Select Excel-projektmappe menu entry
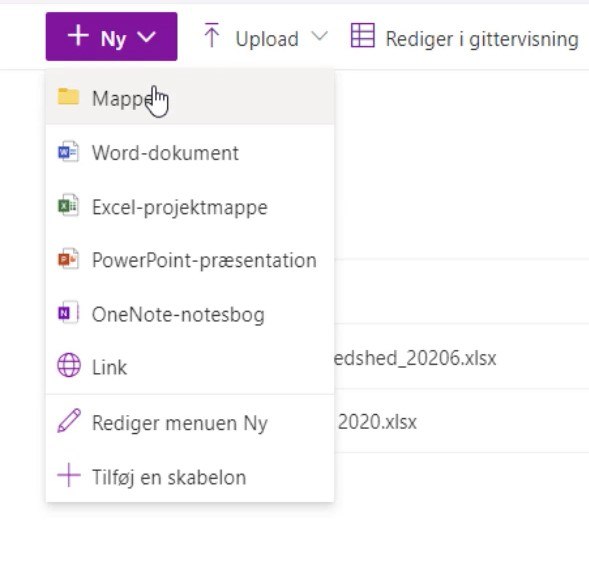Viewport: 589px width, 577px height. 190,206
